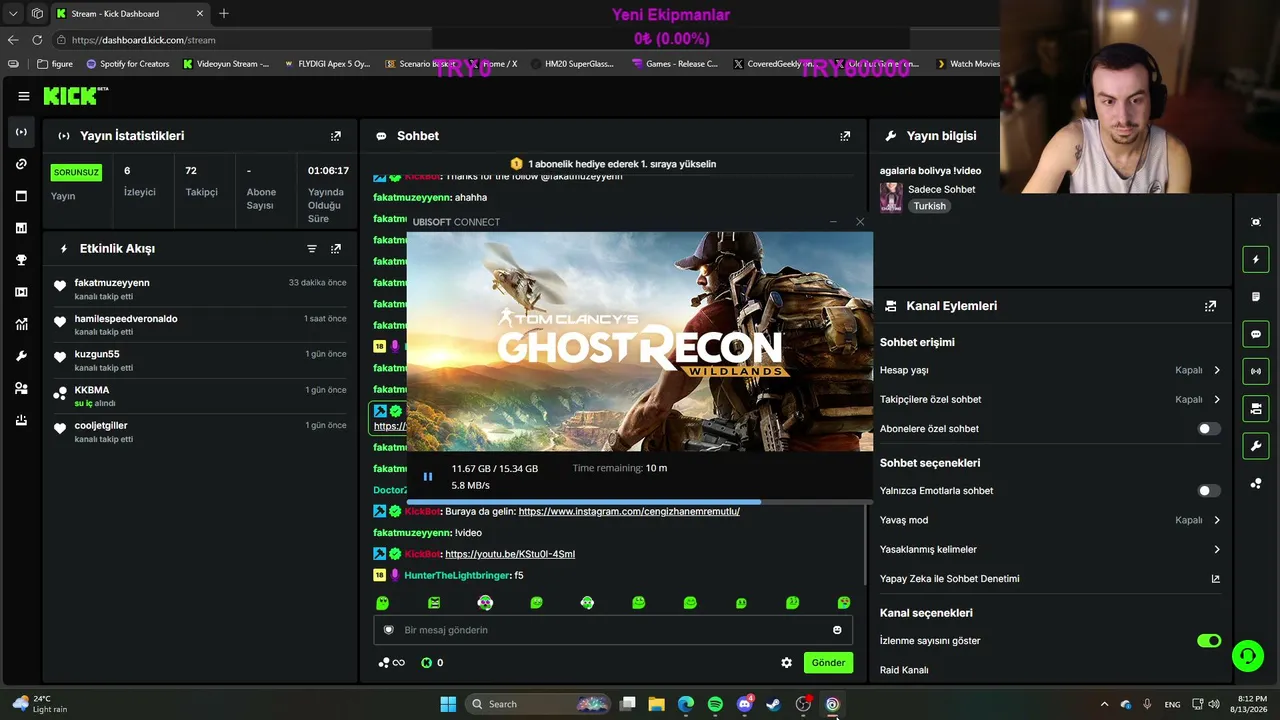Expand the Yavaş mod setting
Viewport: 1280px width, 720px height.
pos(1050,520)
